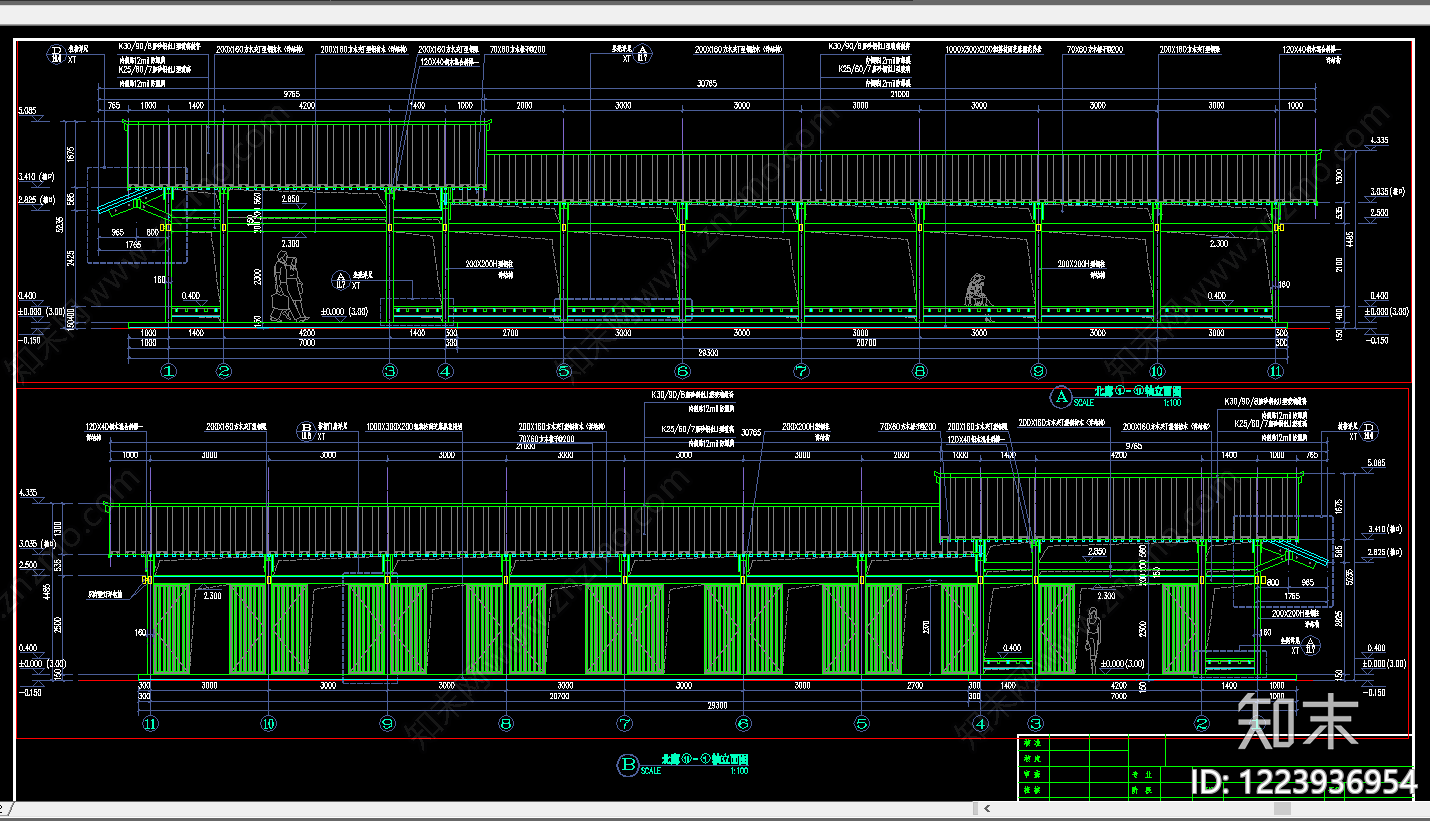1430x821 pixels.
Task: Select the 5.085 elevation label top-left
Action: tap(27, 110)
